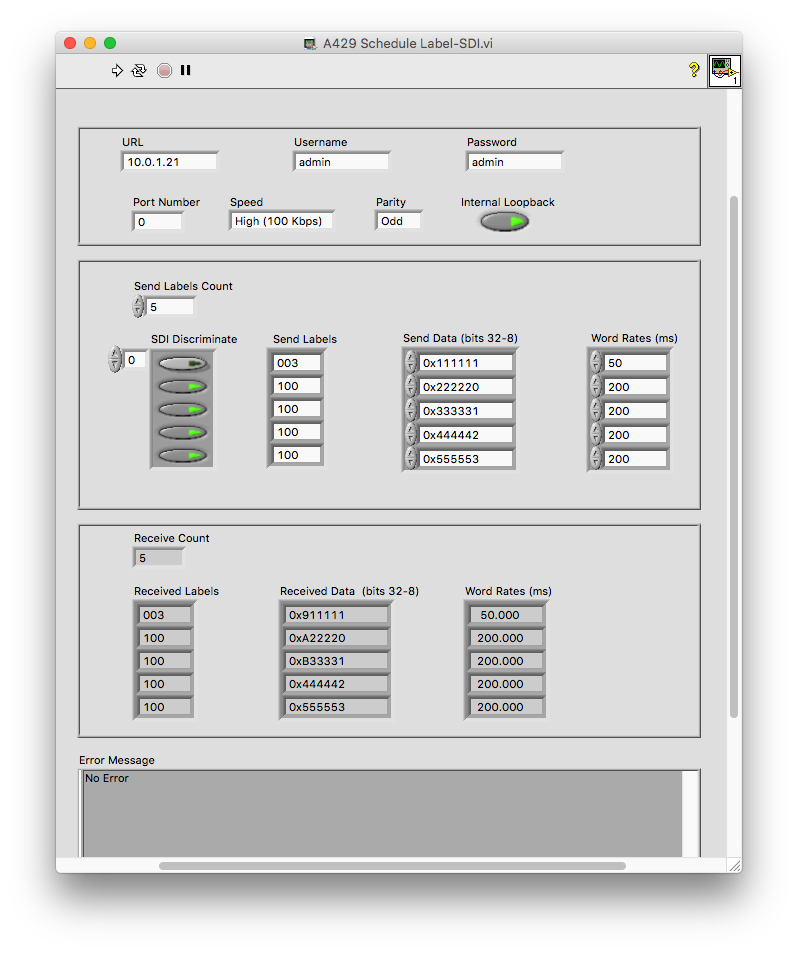
Task: Click Received Data 0xB33331 value
Action: click(336, 661)
